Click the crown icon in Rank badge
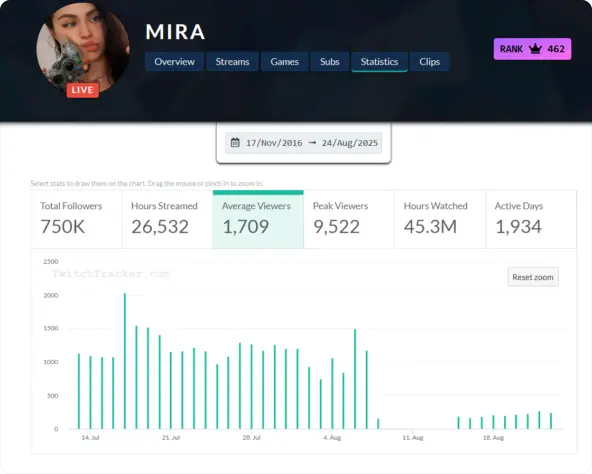The height and width of the screenshot is (474, 592). [x=535, y=49]
